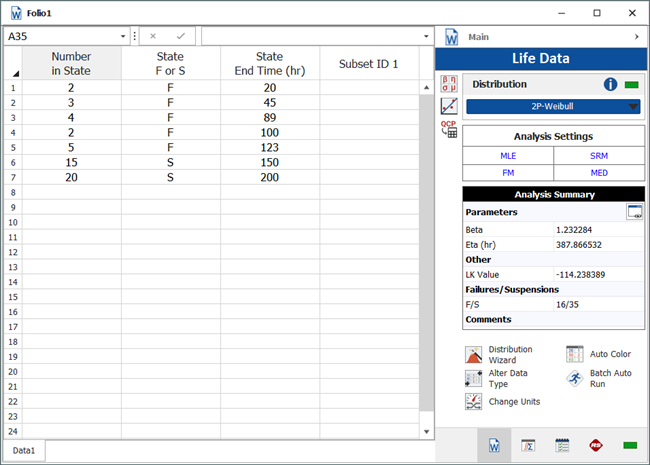Click the green bar at the control panel bottom
This screenshot has width=650, height=465.
(x=630, y=446)
